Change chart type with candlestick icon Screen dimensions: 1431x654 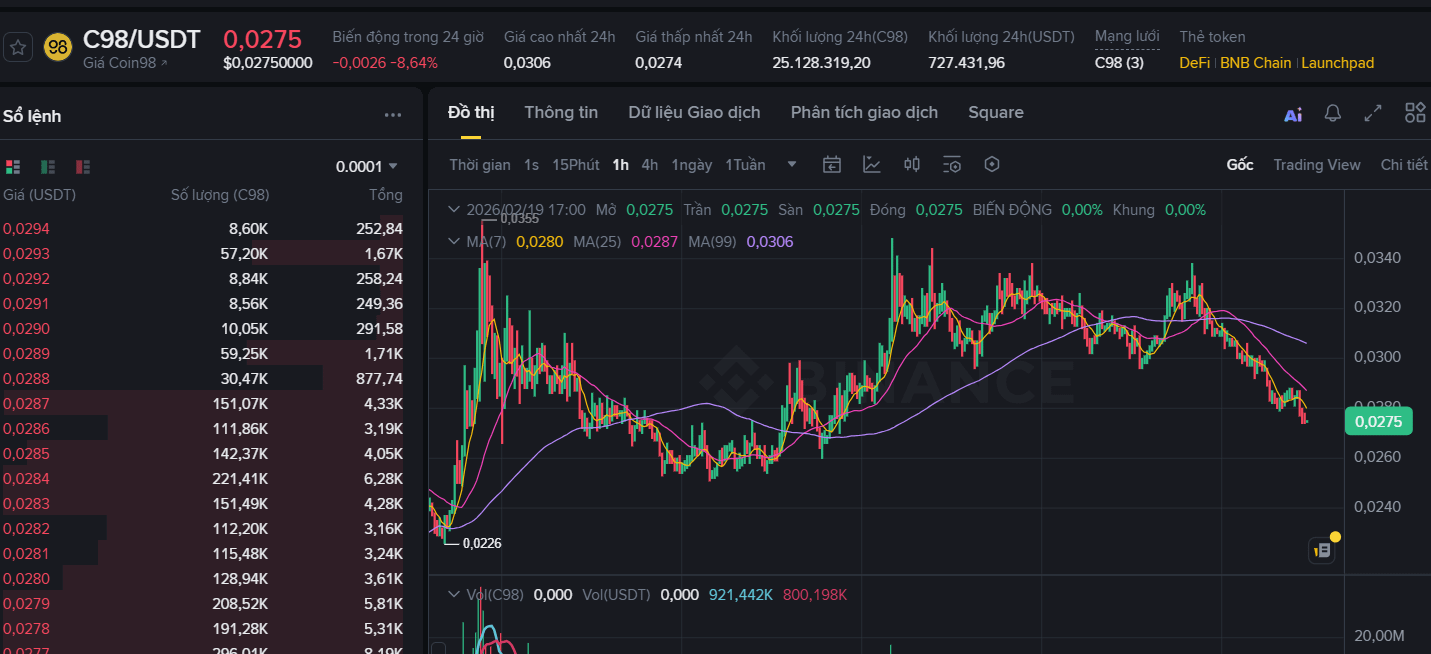tap(912, 165)
